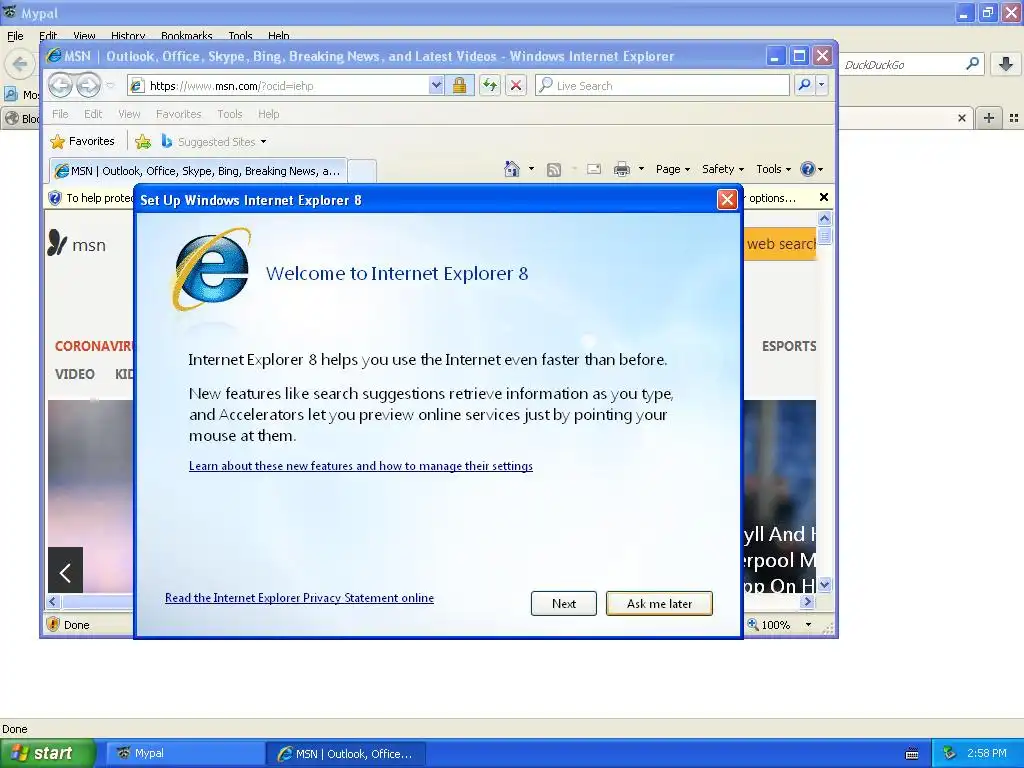
Task: Open the Tools dropdown in command bar
Action: pos(774,169)
